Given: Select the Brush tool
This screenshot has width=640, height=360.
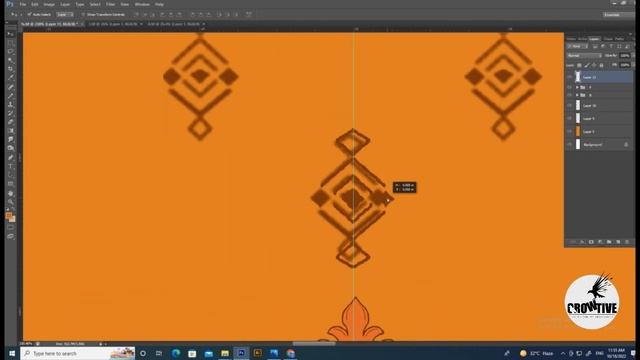Looking at the screenshot, I should (x=11, y=96).
